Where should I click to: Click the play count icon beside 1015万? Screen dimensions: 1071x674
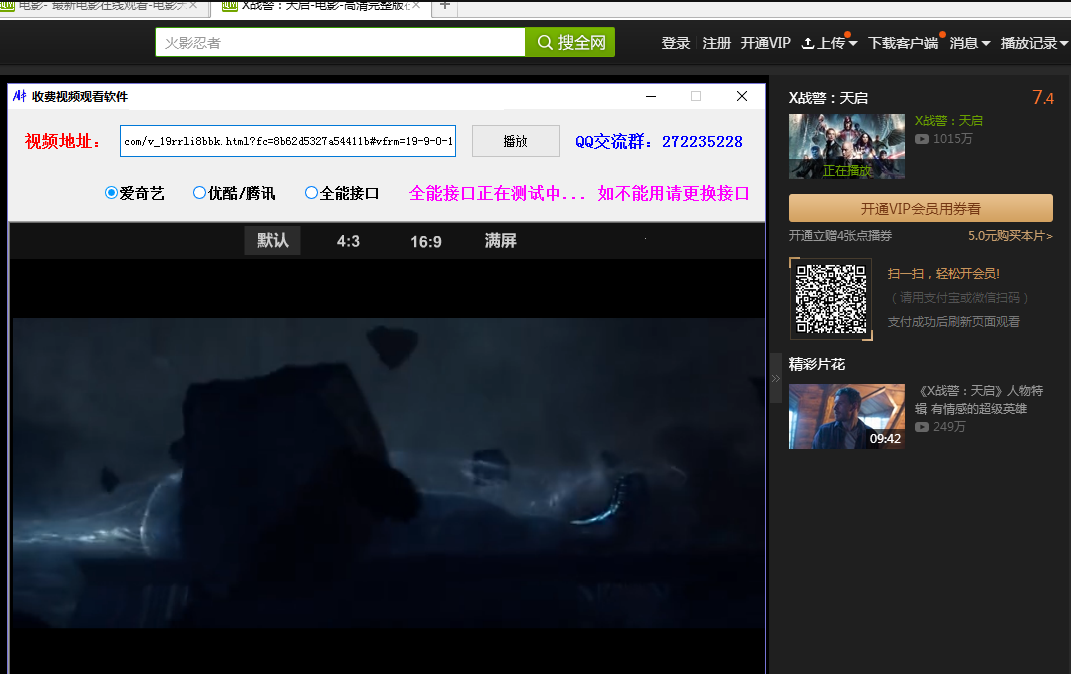pos(922,139)
